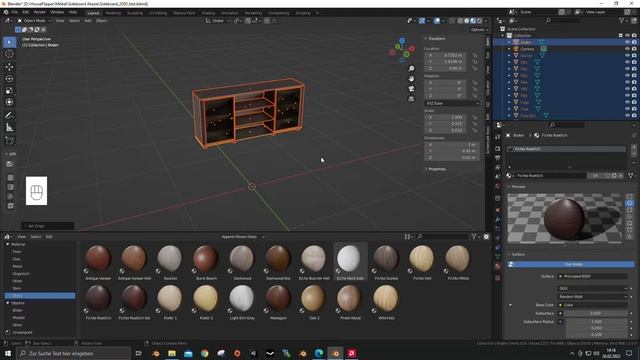Open the Material properties tab icon

[498, 266]
